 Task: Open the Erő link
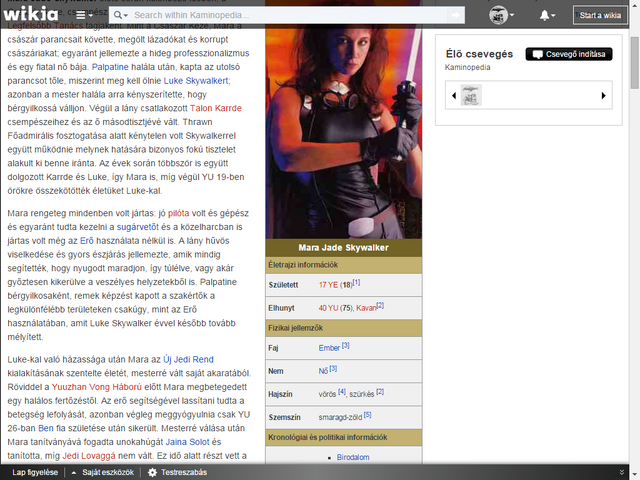point(87,241)
